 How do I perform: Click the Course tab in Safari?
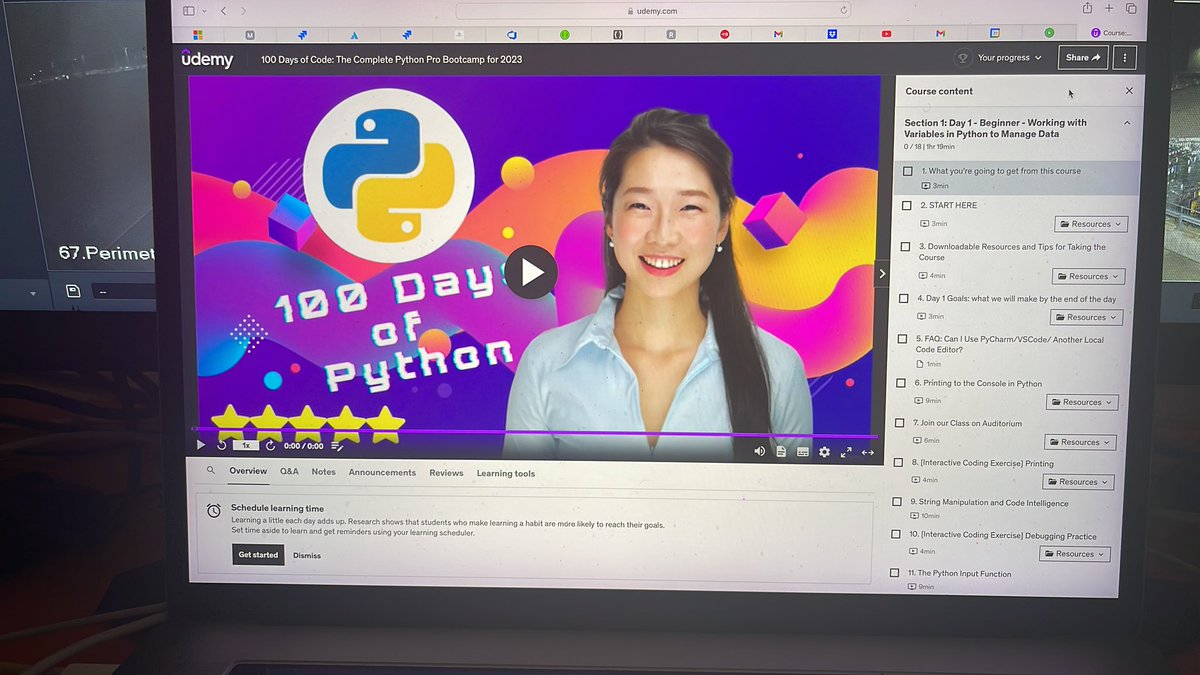tap(1112, 33)
